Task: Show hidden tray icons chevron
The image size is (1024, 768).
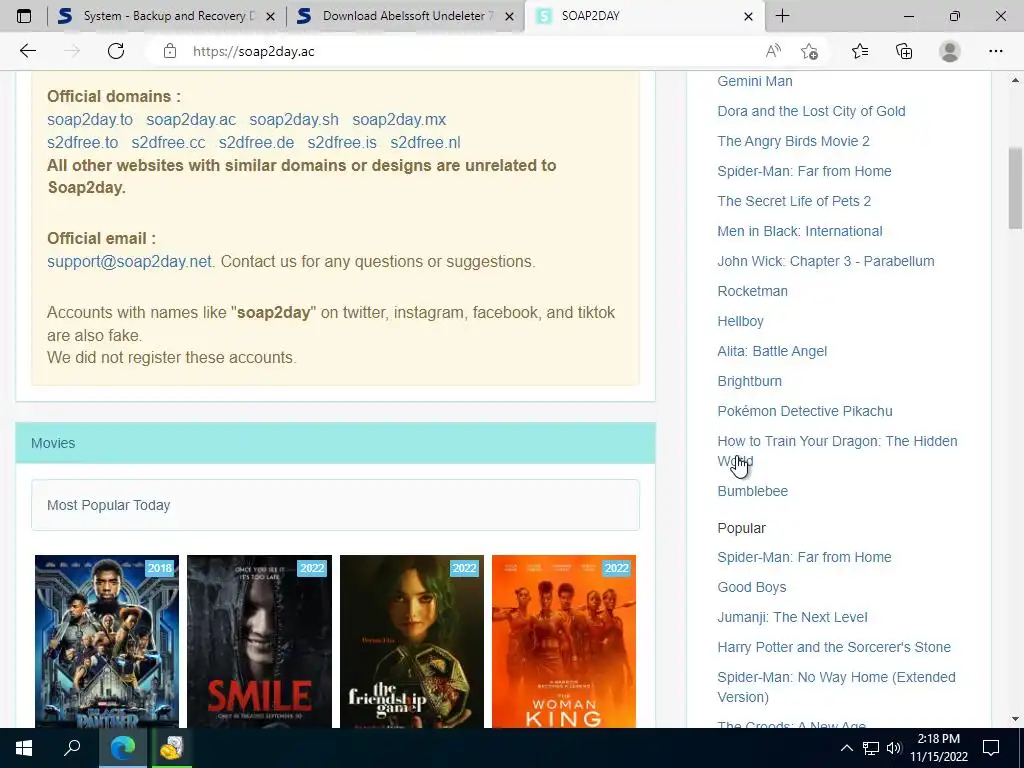Action: coord(846,748)
